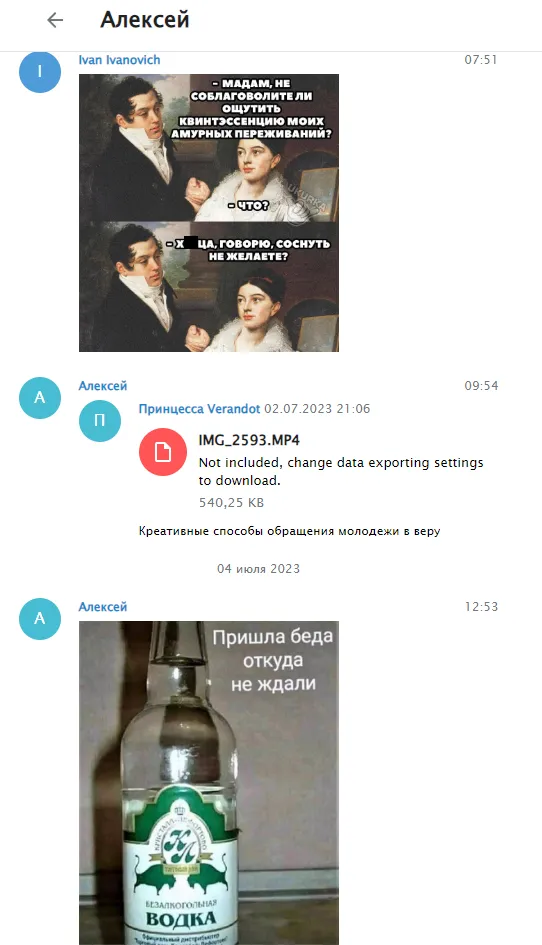The height and width of the screenshot is (945, 542).
Task: Click Алексей's avatar next to the 09:54 message
Action: (40, 398)
